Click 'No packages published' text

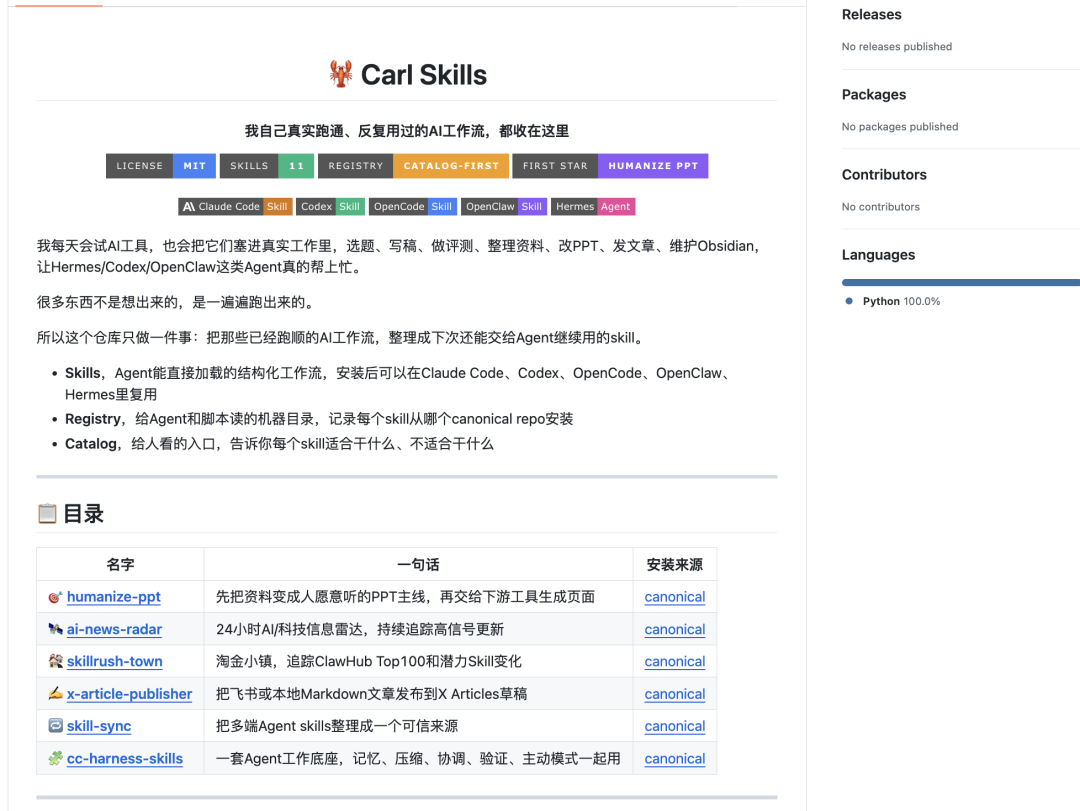click(900, 126)
